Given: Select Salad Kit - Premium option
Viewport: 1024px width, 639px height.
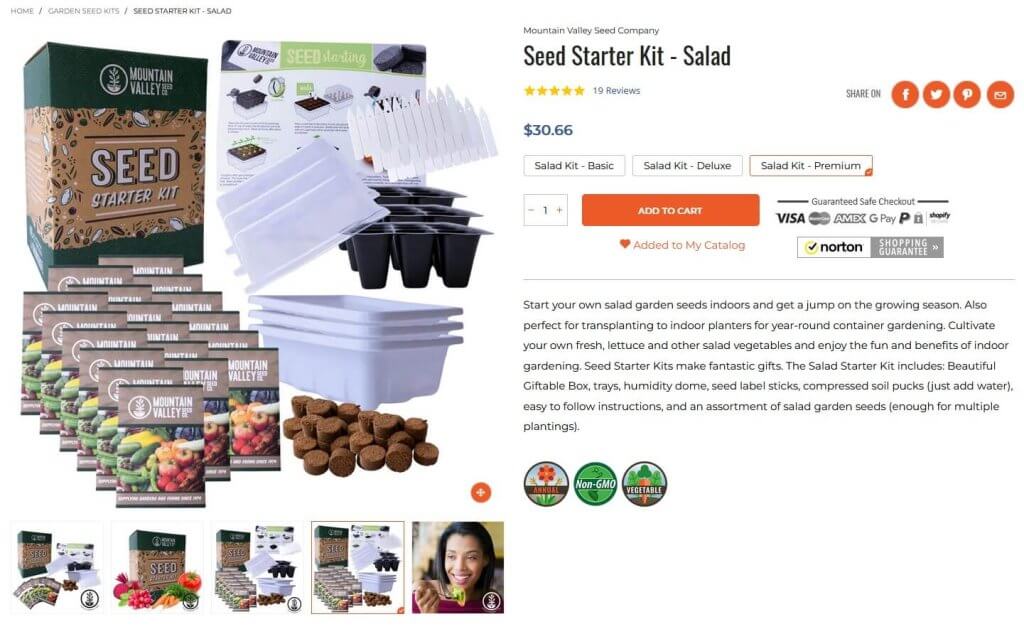Looking at the screenshot, I should coord(810,166).
